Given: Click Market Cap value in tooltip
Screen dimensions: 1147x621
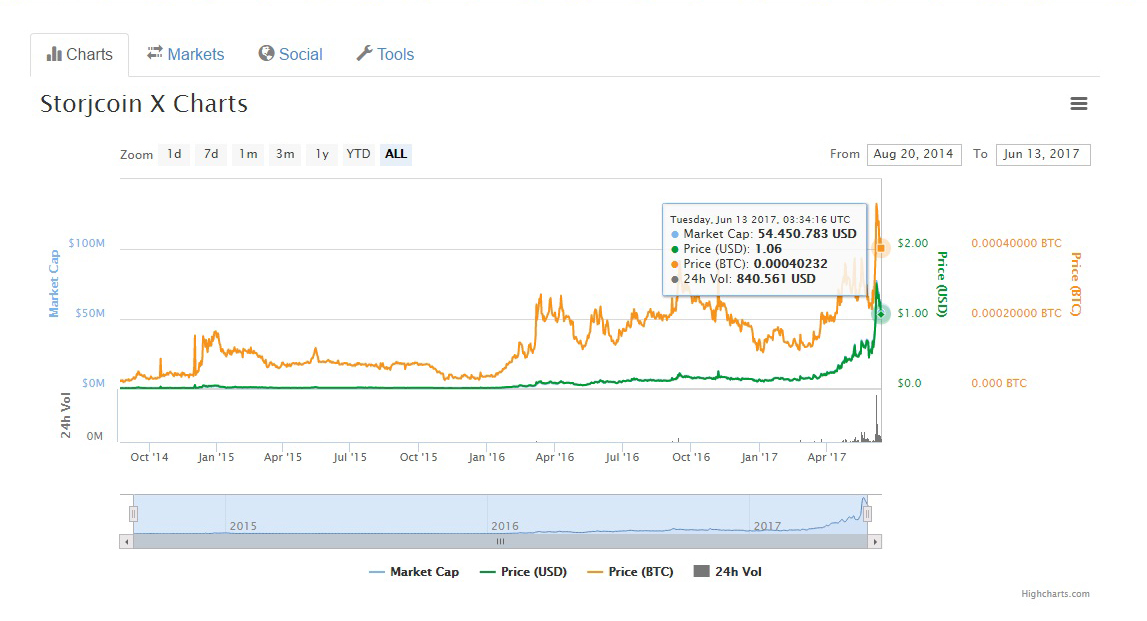Looking at the screenshot, I should coord(807,234).
